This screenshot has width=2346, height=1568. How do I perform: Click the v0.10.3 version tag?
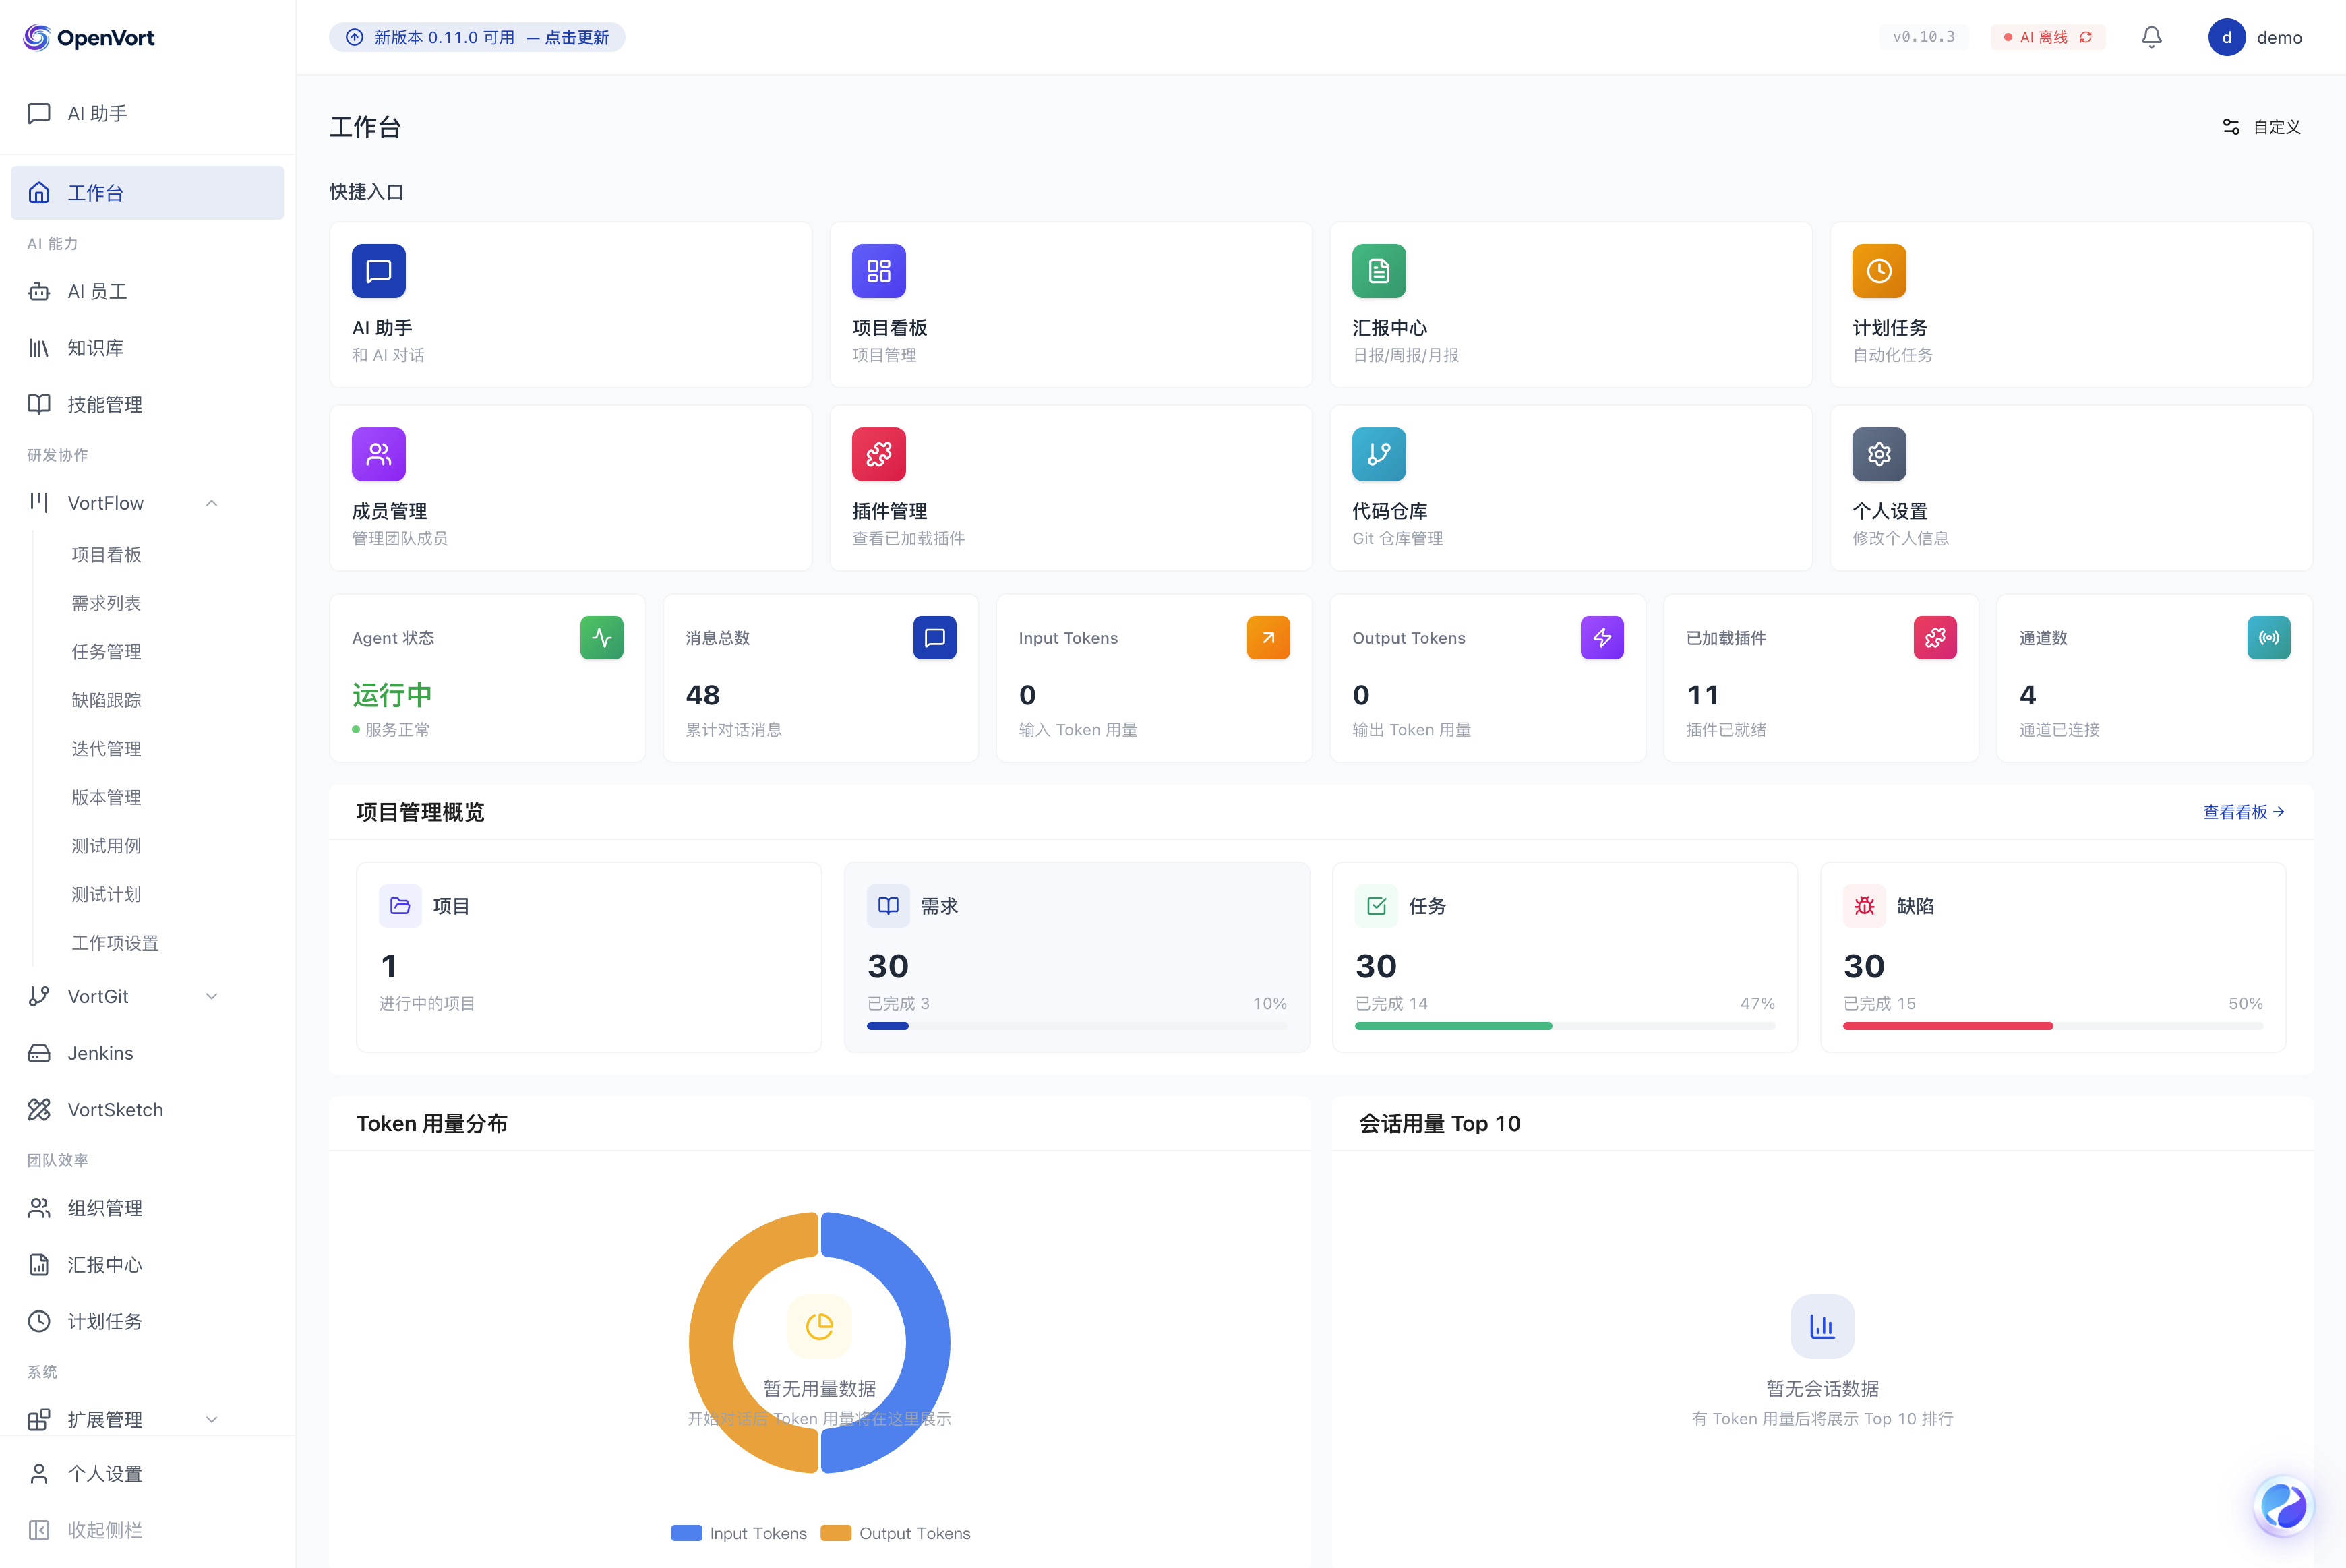point(1923,37)
